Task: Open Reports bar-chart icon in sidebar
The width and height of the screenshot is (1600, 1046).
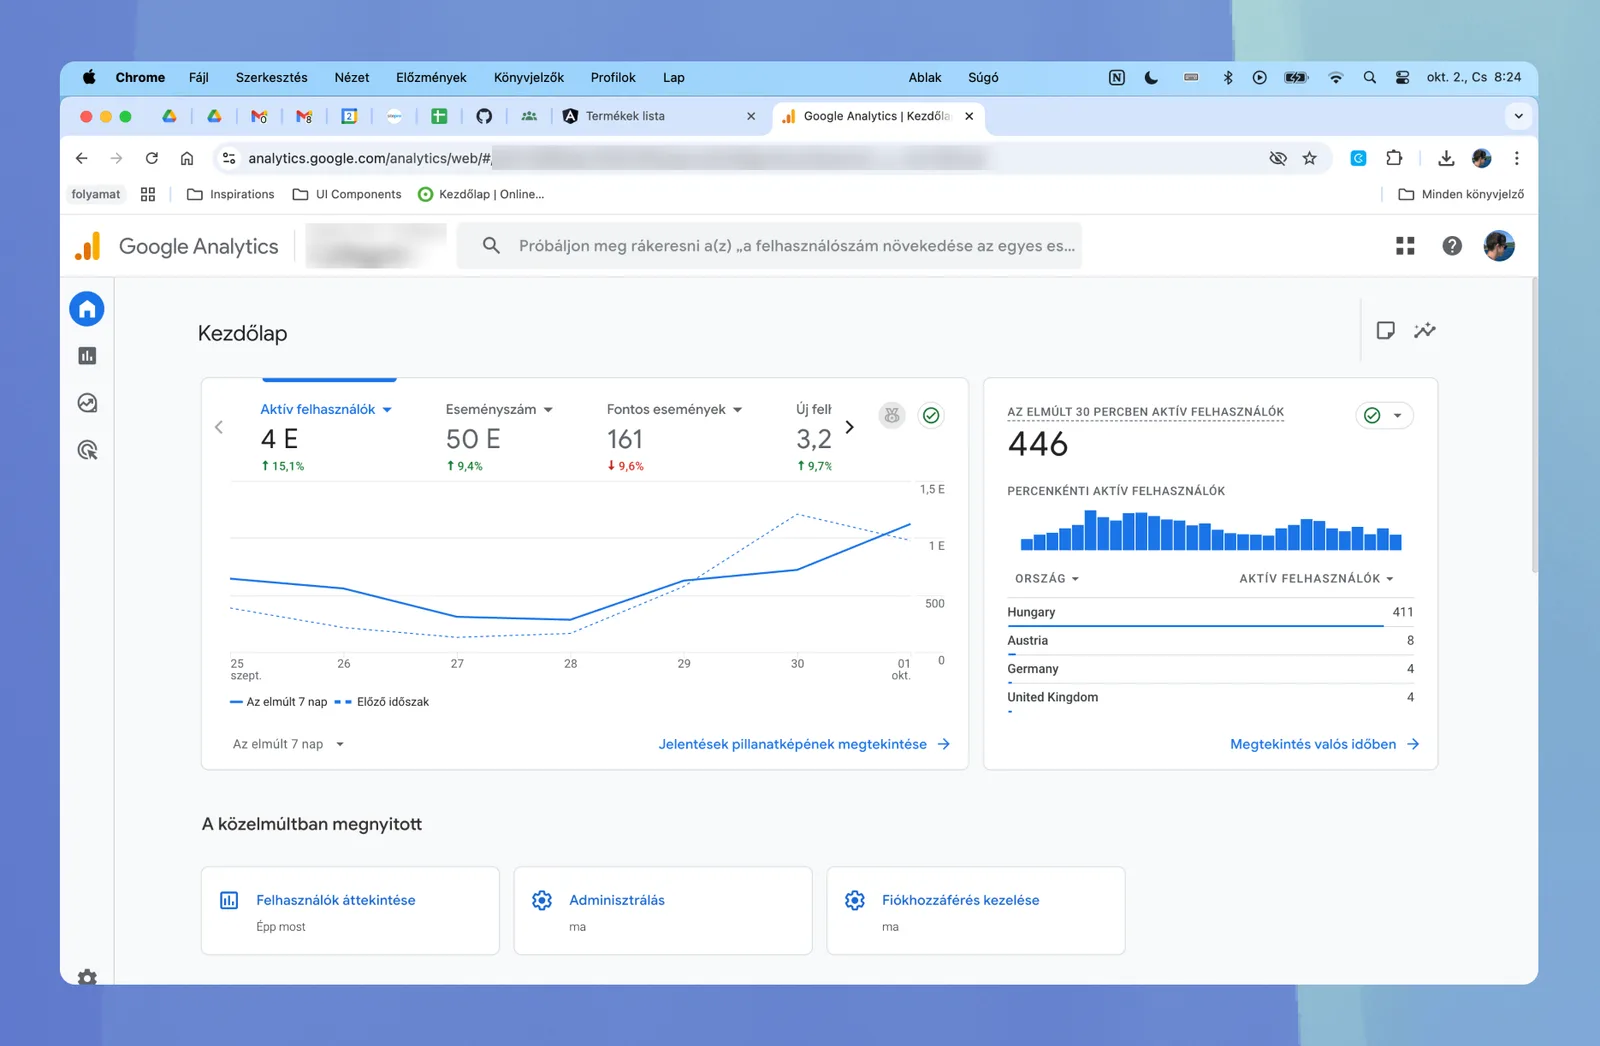Action: (87, 356)
